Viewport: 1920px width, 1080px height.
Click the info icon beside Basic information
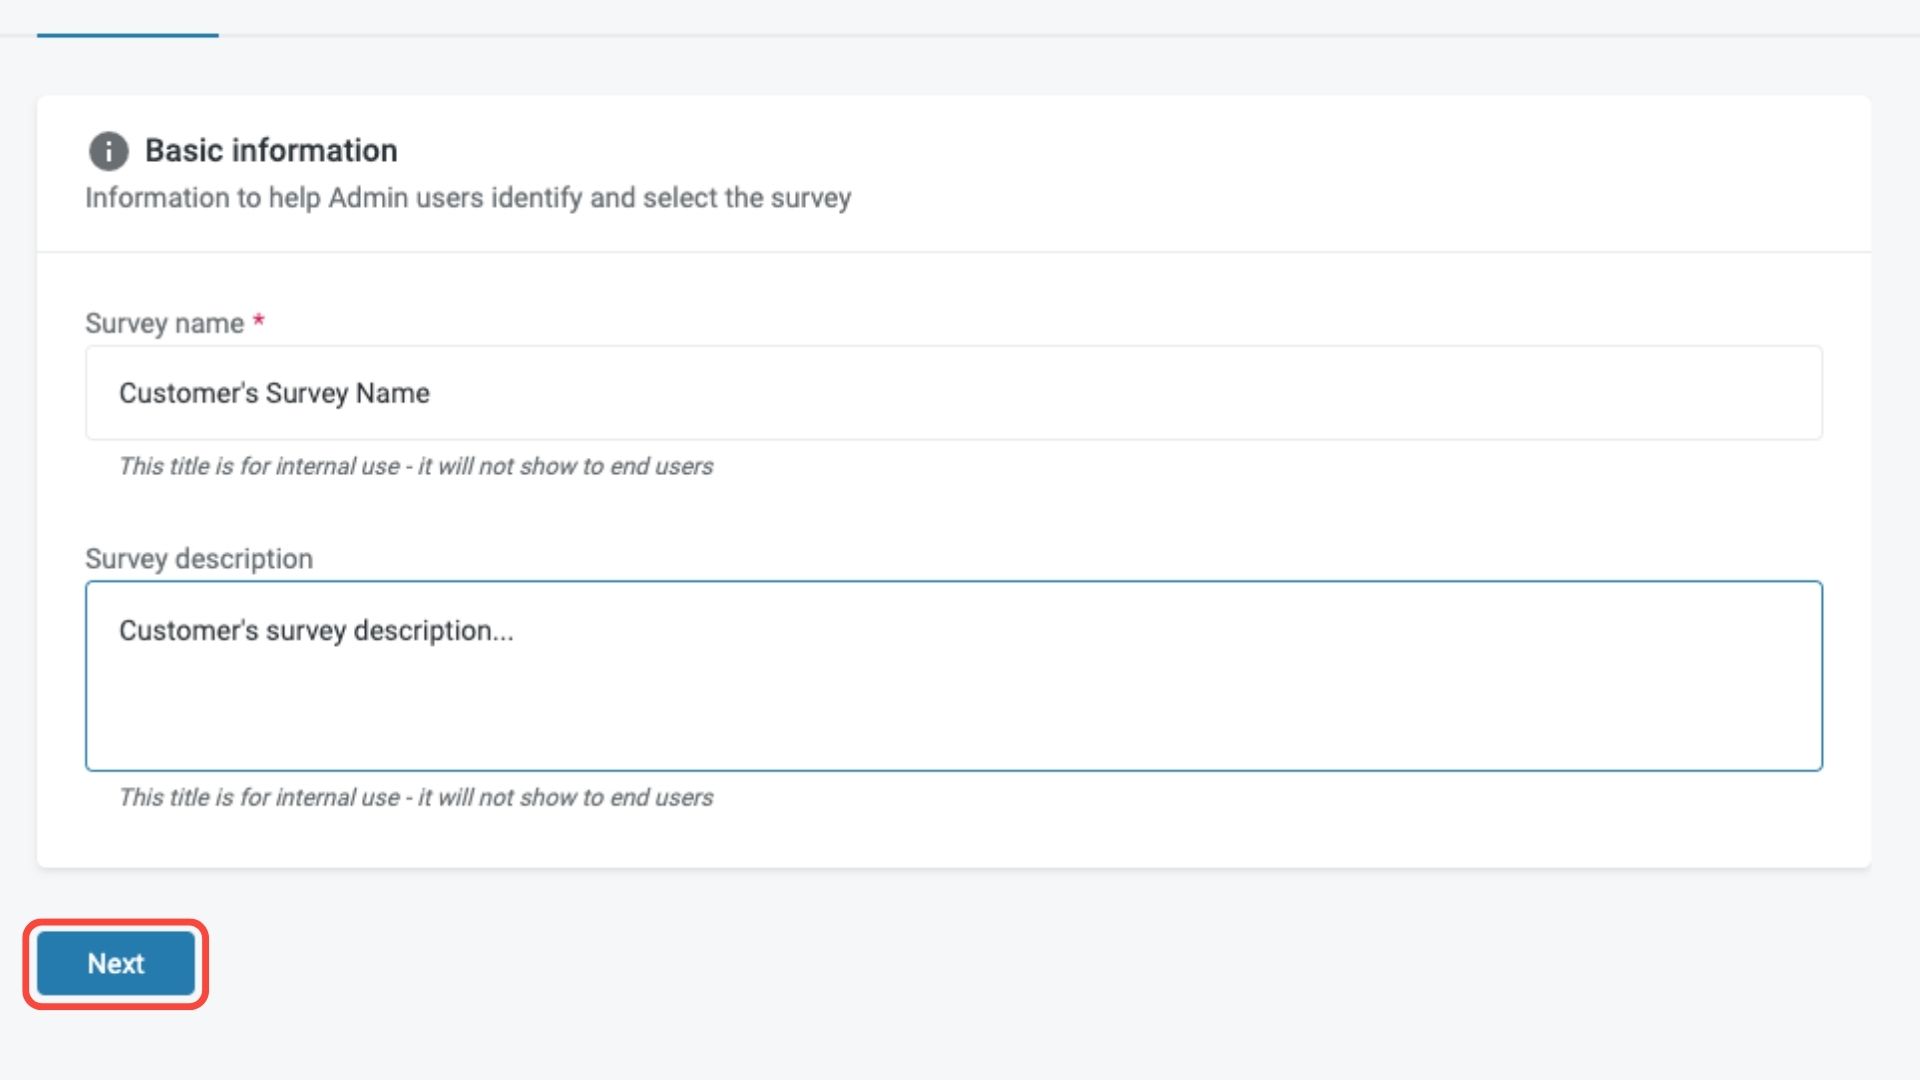pyautogui.click(x=108, y=151)
